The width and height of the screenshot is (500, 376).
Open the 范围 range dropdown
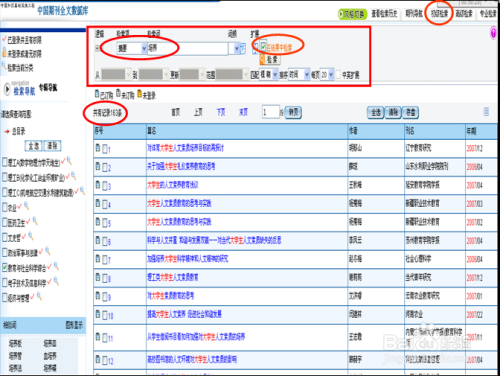(232, 75)
